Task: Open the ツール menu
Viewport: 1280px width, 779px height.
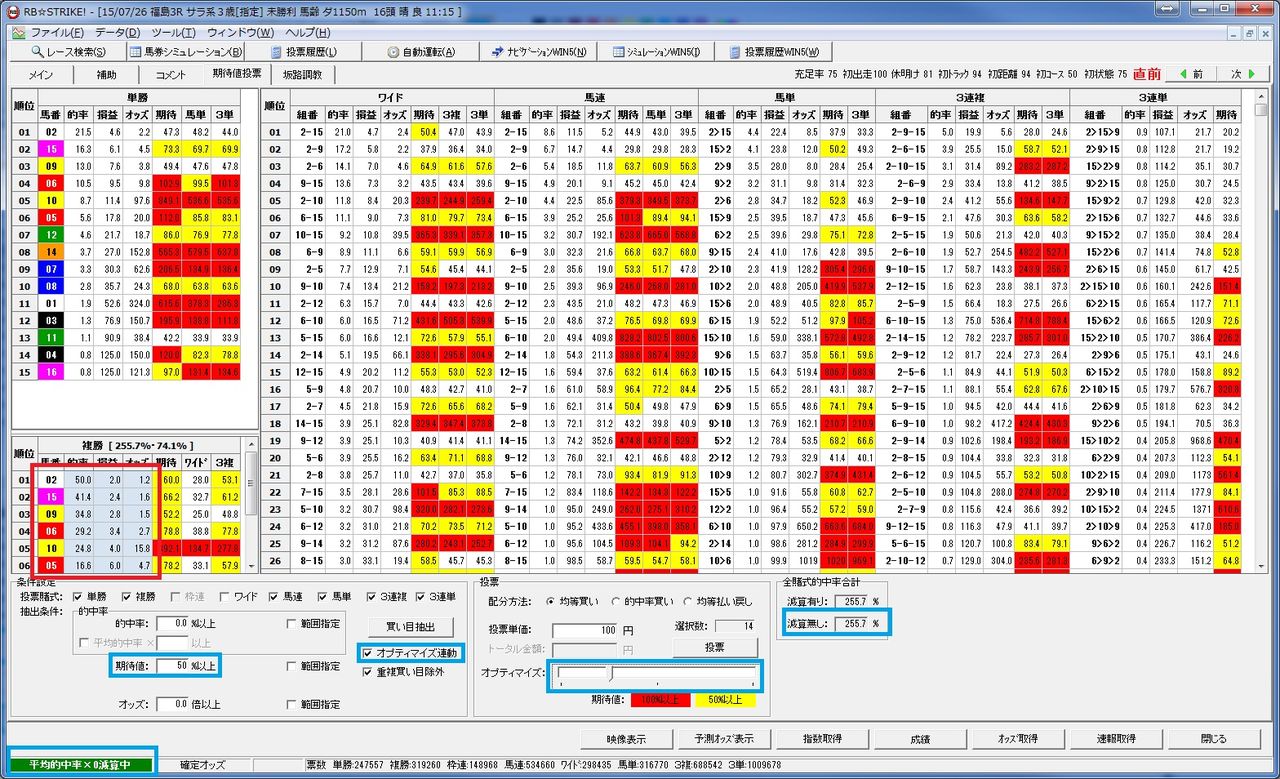Action: click(173, 32)
